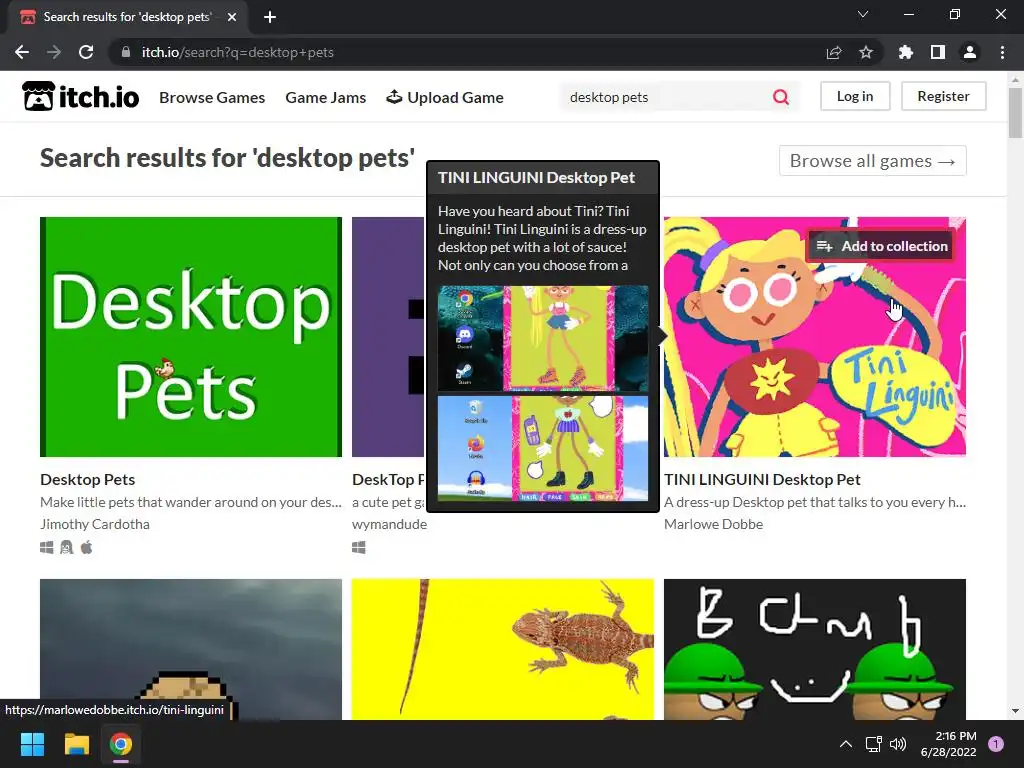This screenshot has width=1024, height=768.
Task: Click the Linux platform icon under Desktop Pets
Action: coord(67,547)
